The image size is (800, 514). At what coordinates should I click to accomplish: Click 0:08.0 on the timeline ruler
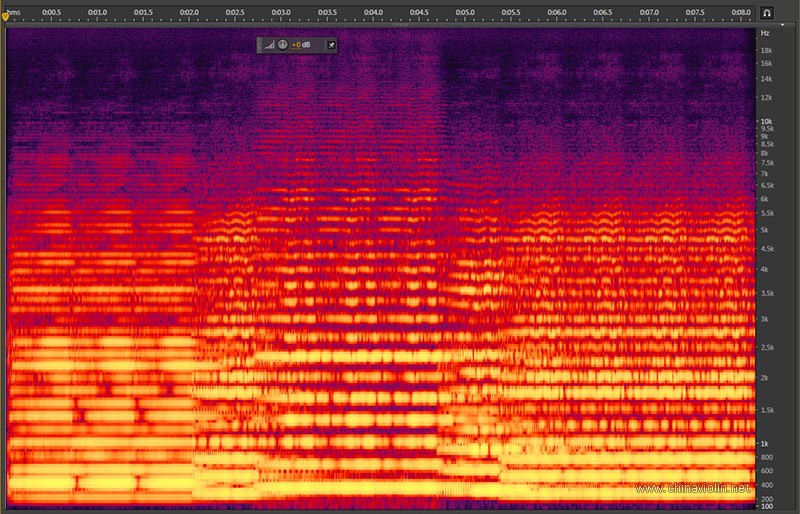[740, 11]
